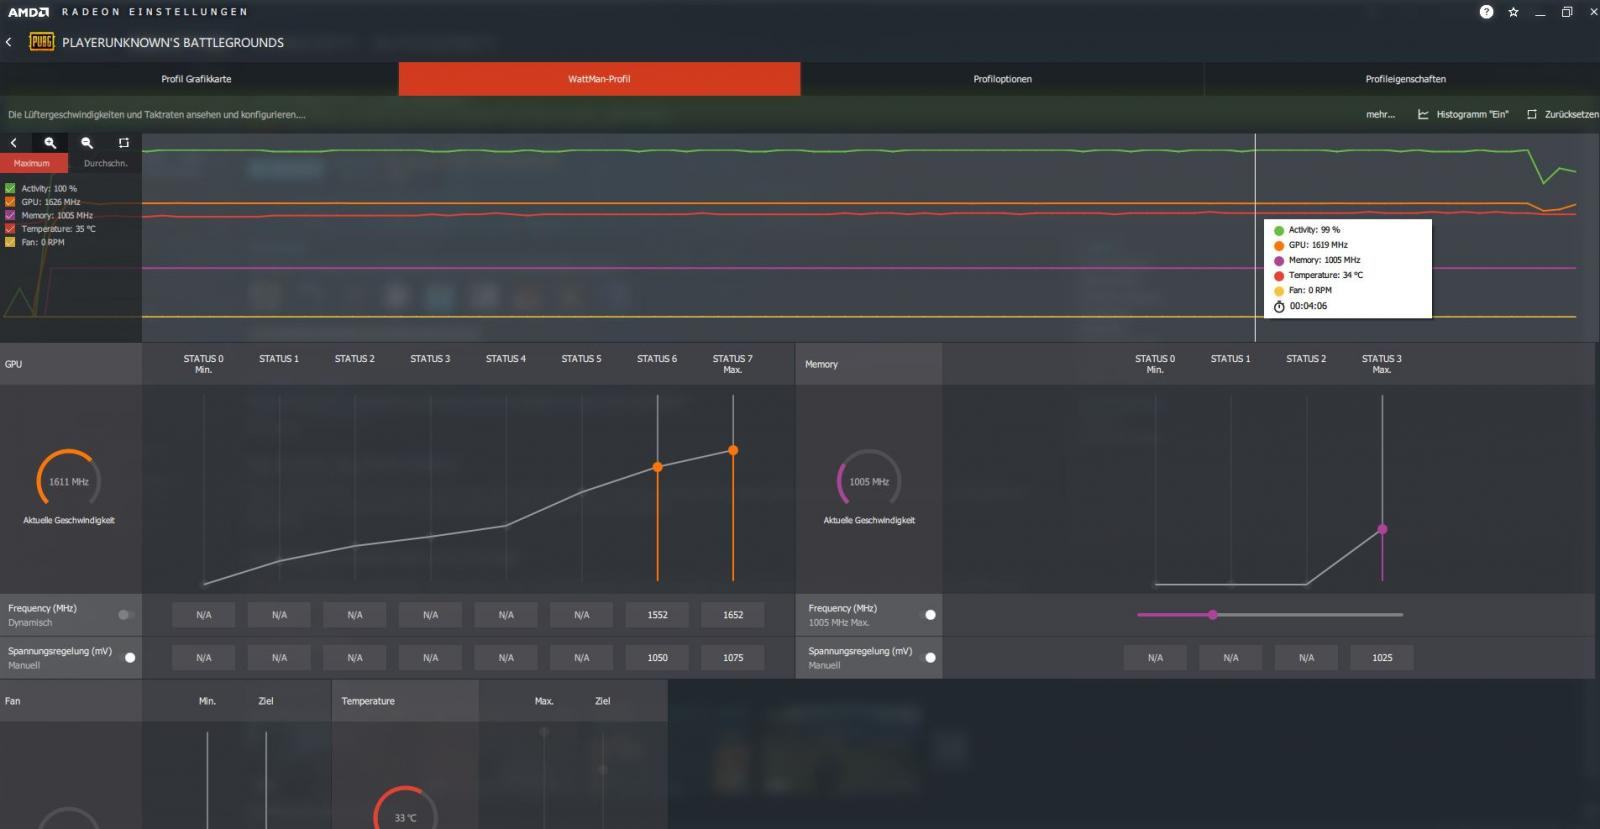This screenshot has width=1600, height=829.
Task: Click the Histogramm "Ein" toggle
Action: [x=1463, y=115]
